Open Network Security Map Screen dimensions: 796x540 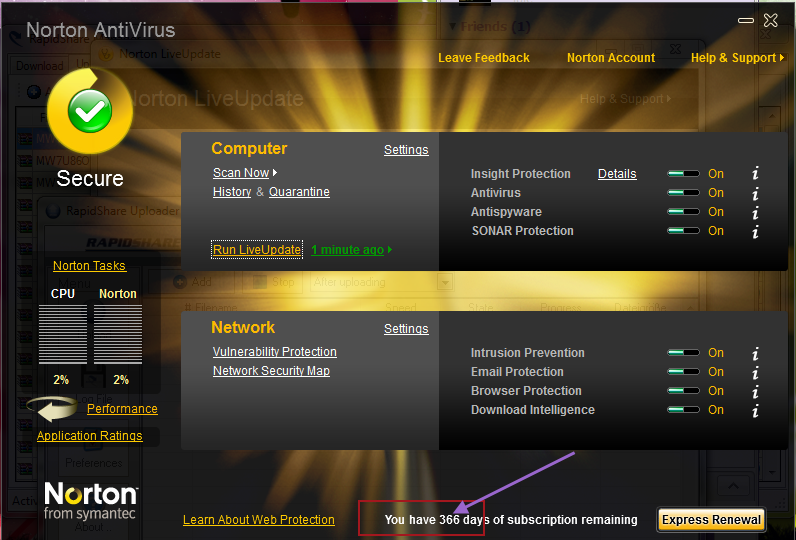(x=271, y=371)
